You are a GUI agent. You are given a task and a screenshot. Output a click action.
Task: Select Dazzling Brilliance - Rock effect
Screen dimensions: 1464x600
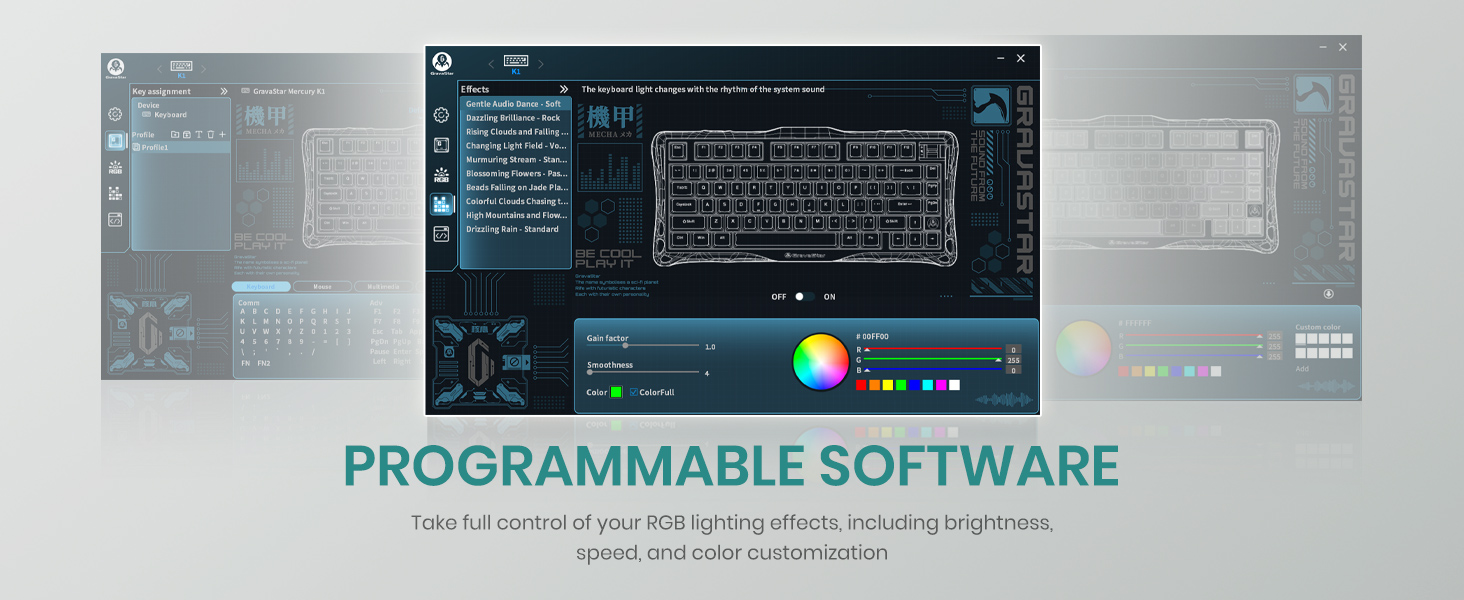[x=516, y=118]
